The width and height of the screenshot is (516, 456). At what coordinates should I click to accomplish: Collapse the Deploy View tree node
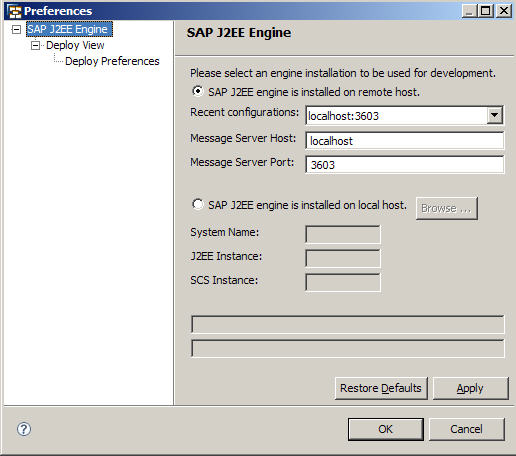(x=35, y=45)
